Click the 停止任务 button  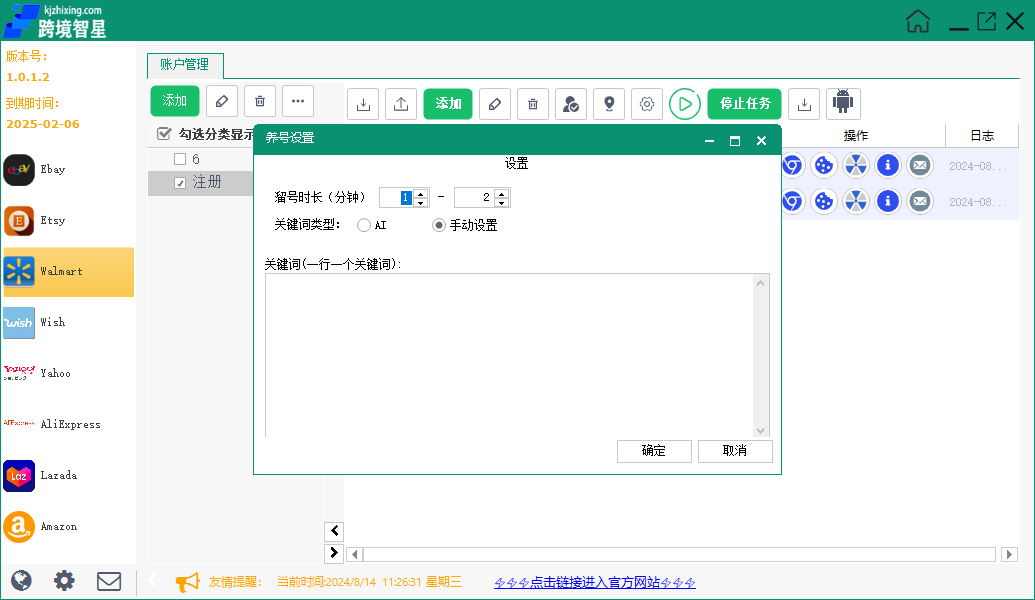point(745,104)
